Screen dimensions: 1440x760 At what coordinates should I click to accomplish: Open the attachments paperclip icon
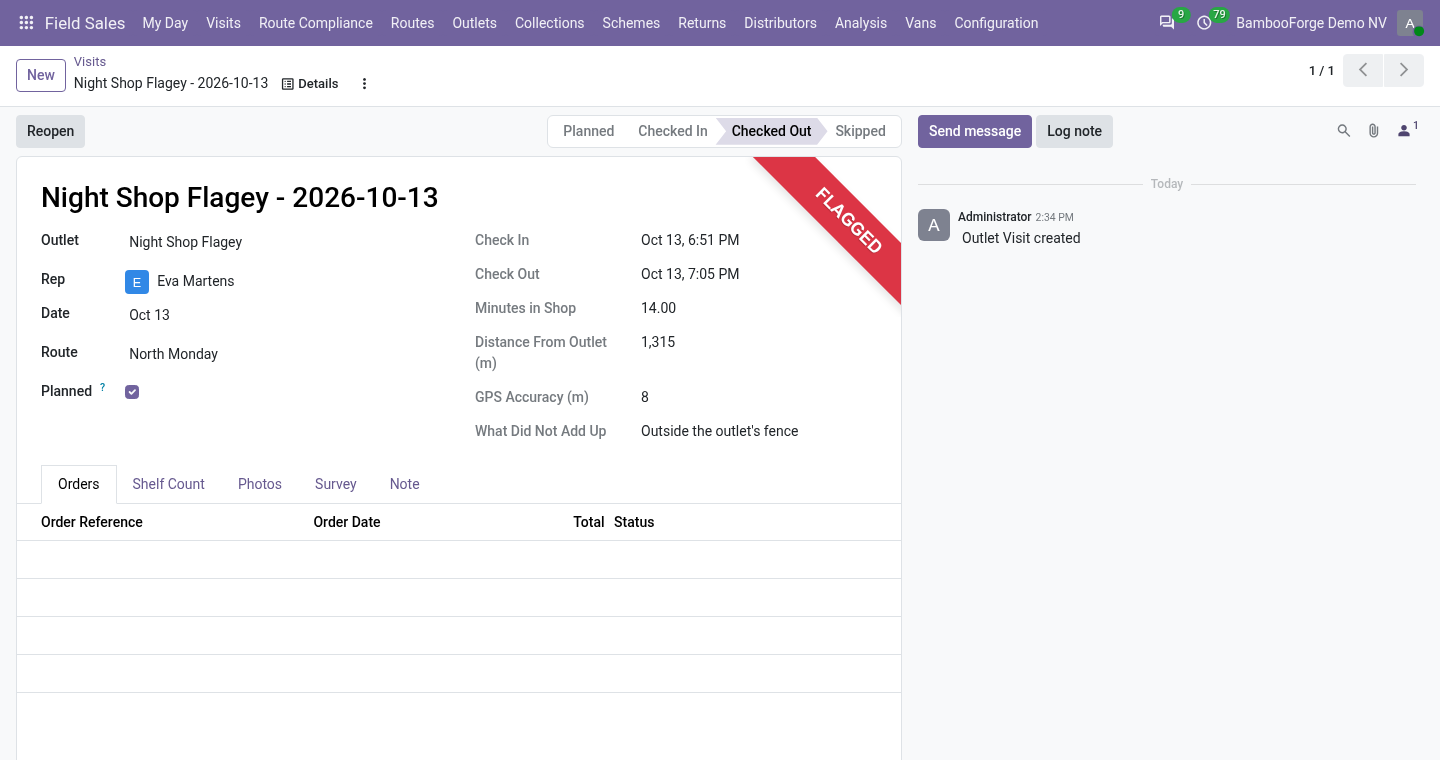click(x=1374, y=131)
